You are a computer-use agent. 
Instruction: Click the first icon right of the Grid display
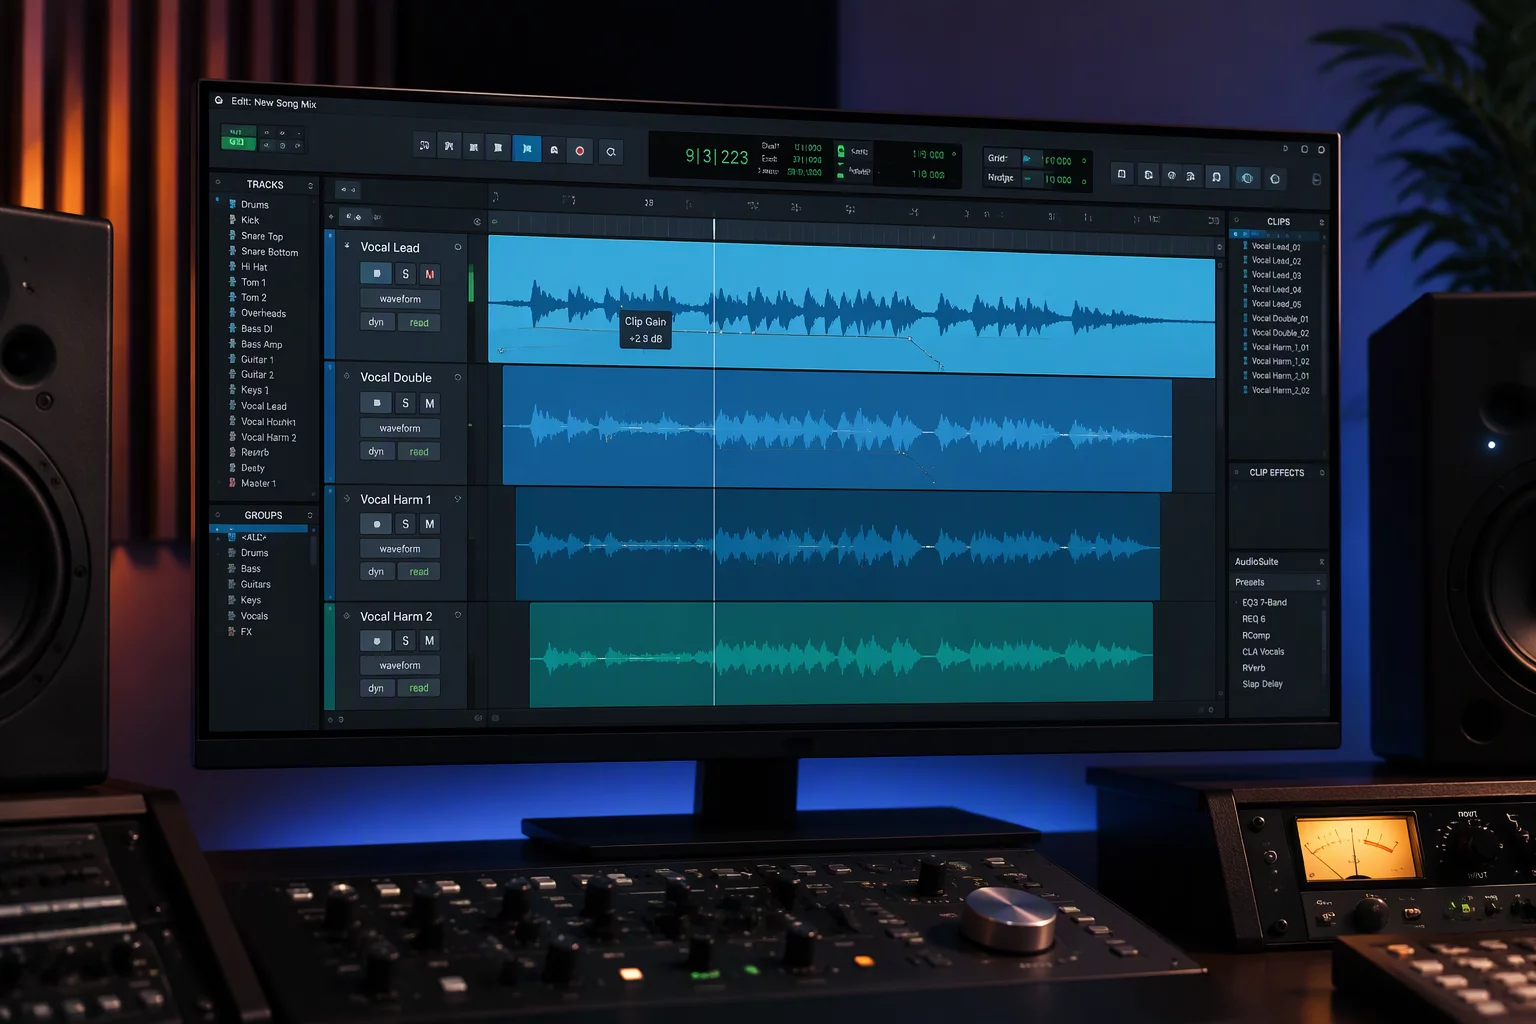coord(1121,174)
